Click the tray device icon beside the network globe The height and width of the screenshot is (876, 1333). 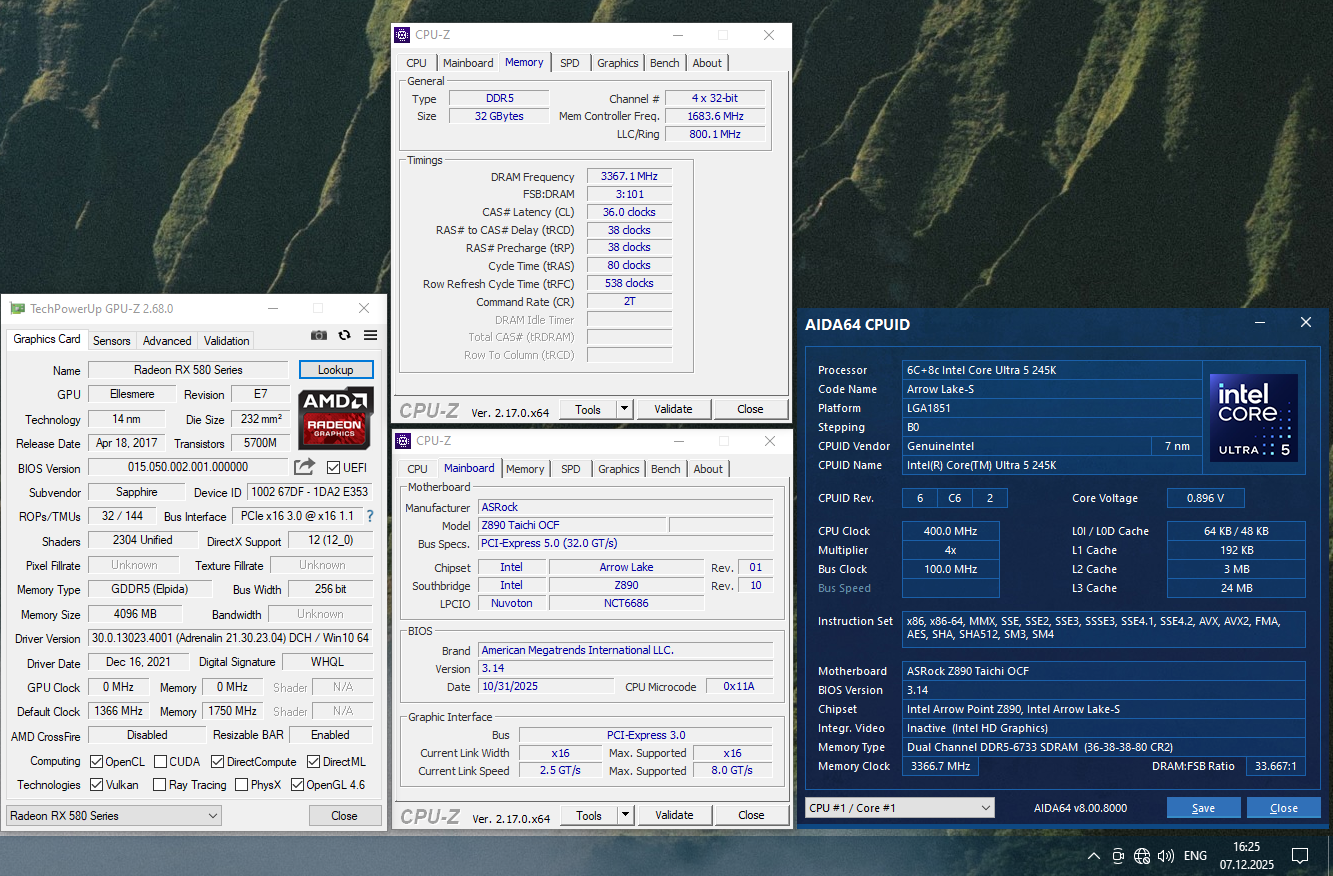point(1118,856)
